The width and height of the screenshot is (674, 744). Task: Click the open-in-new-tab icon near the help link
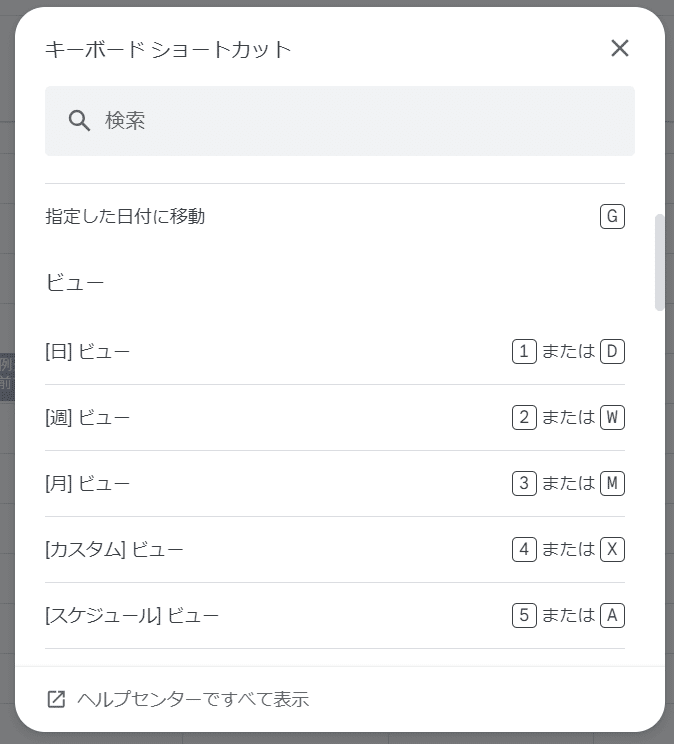tap(56, 699)
